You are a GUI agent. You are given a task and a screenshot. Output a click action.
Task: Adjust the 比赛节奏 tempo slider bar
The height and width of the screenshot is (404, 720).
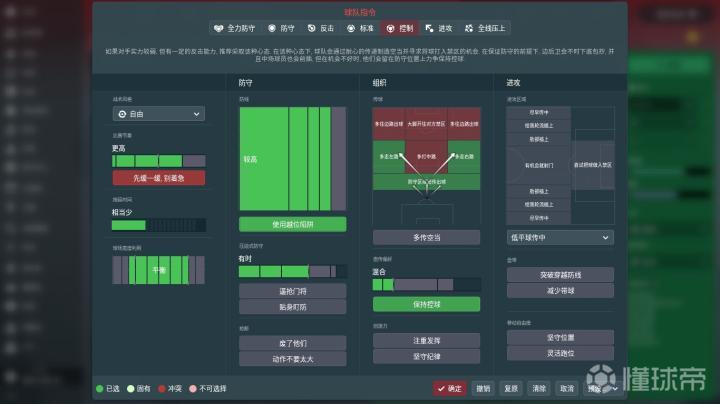pos(158,160)
